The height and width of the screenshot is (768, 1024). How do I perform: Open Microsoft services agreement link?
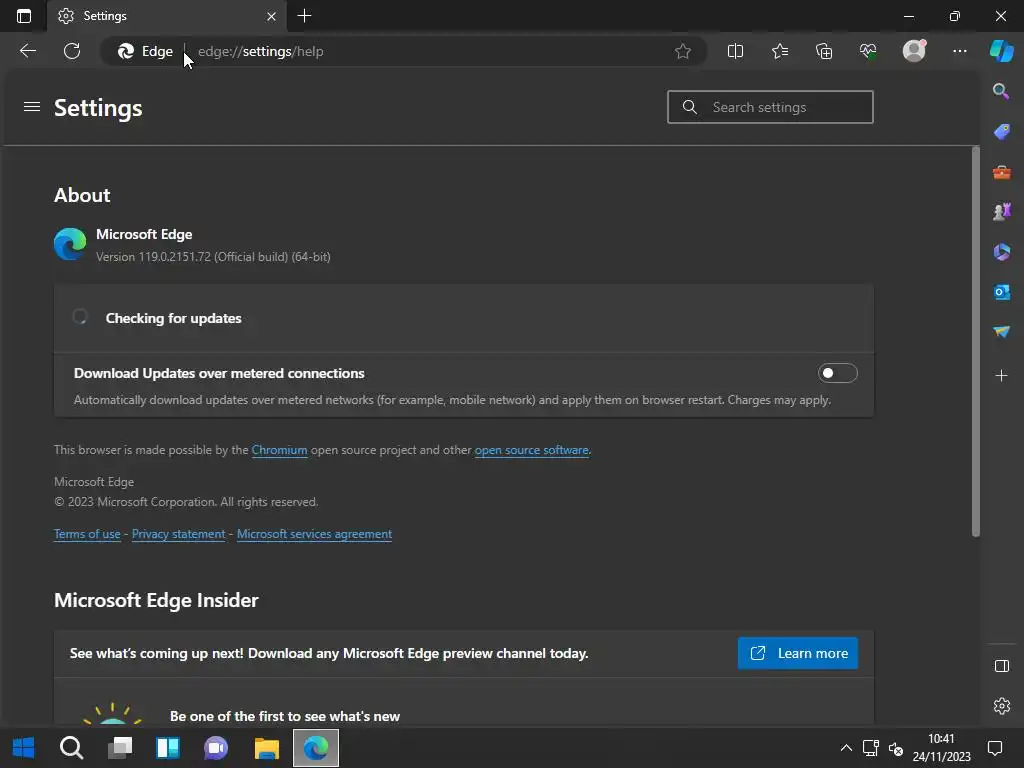click(314, 534)
